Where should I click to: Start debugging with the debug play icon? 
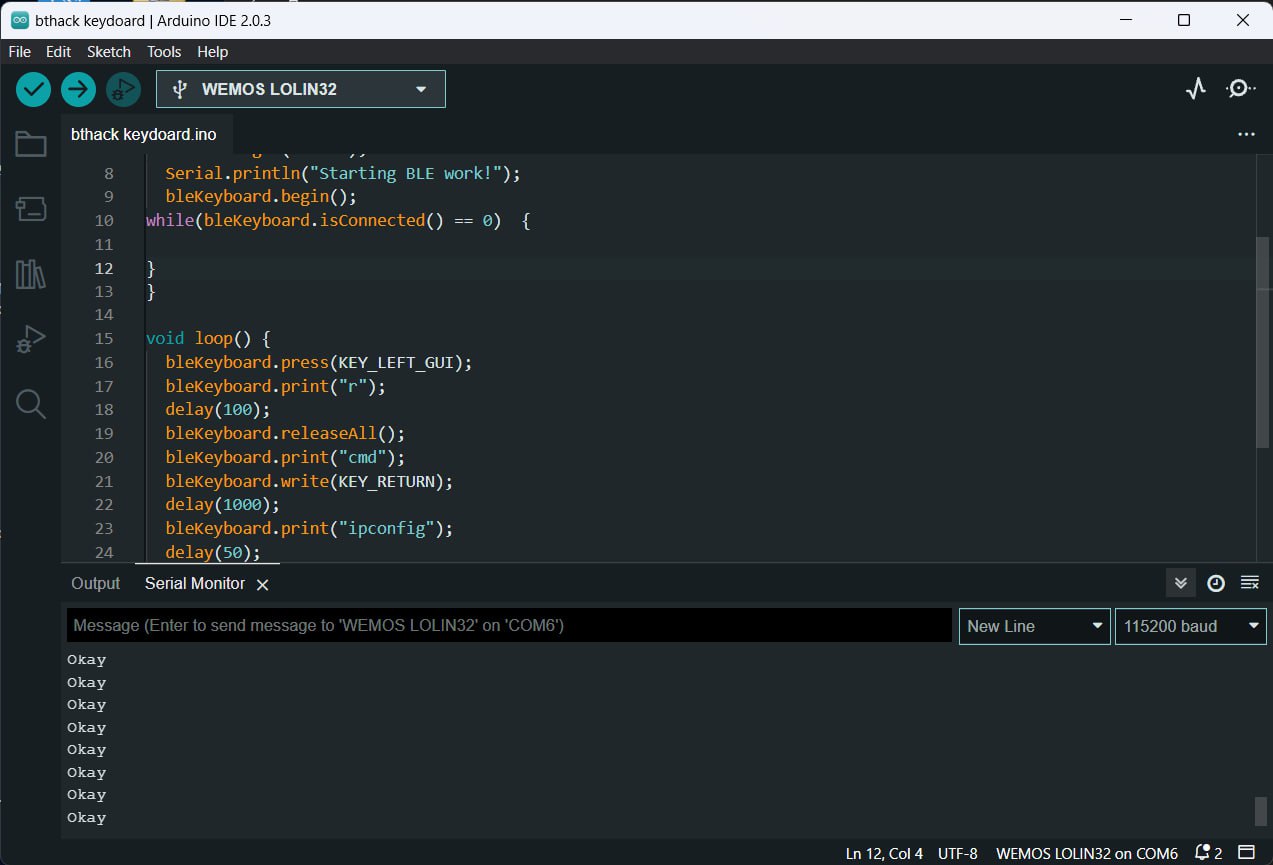click(x=123, y=89)
